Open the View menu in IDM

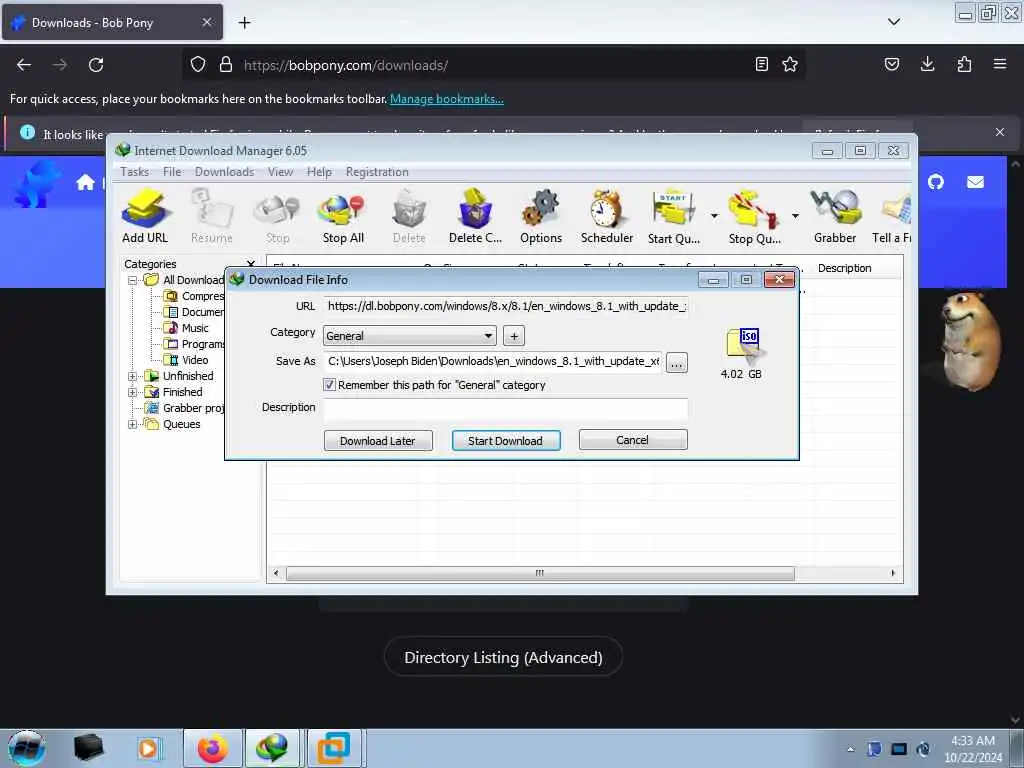(x=280, y=172)
